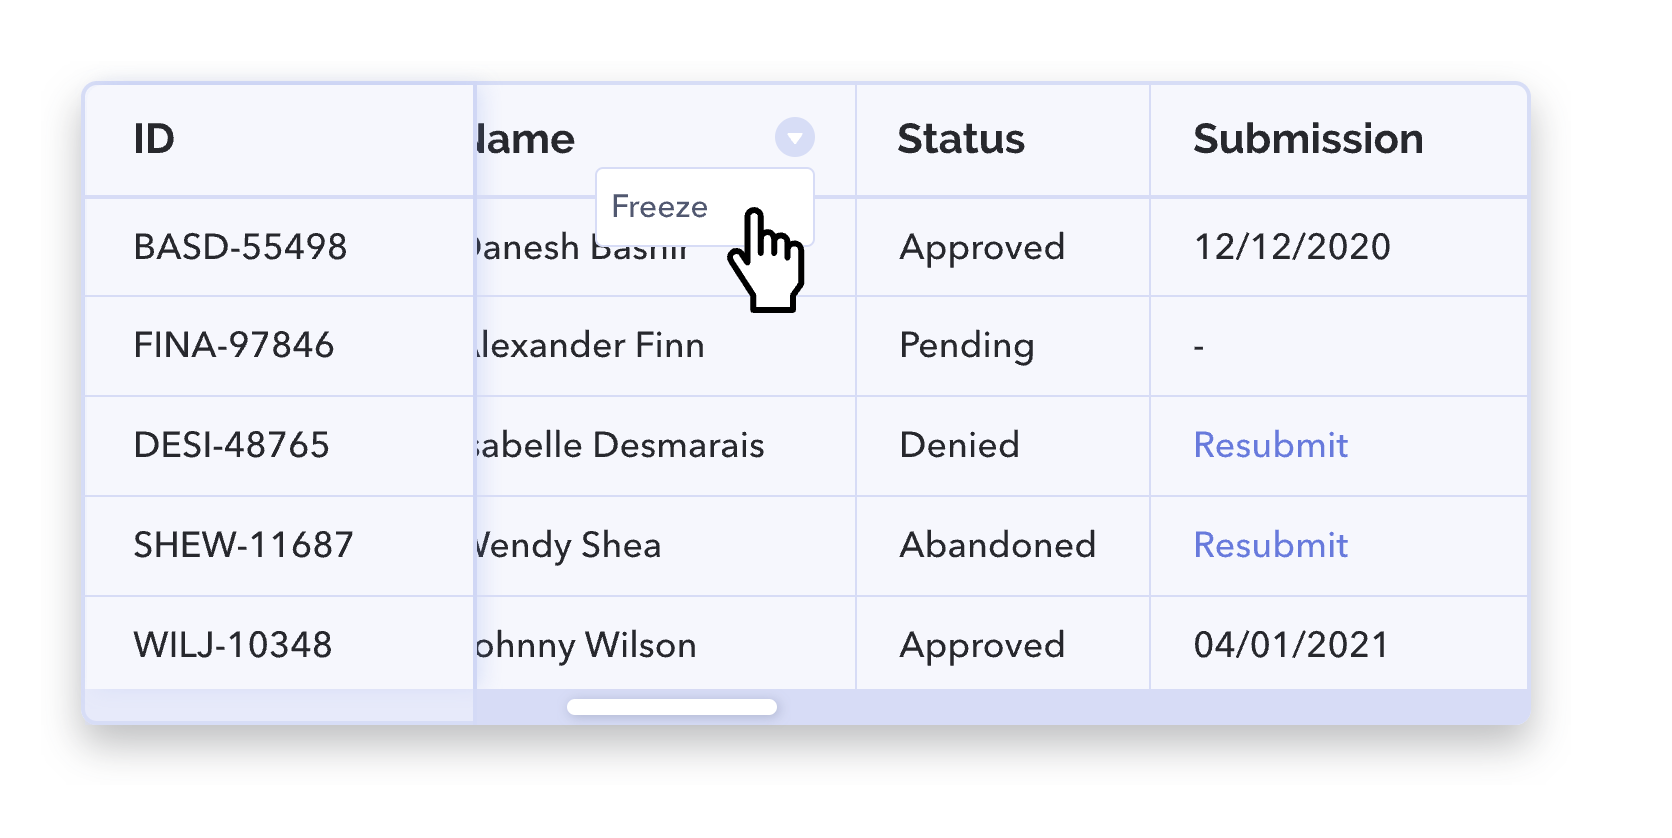The height and width of the screenshot is (838, 1672).
Task: Select the DESI-48765 ID cell
Action: 279,446
